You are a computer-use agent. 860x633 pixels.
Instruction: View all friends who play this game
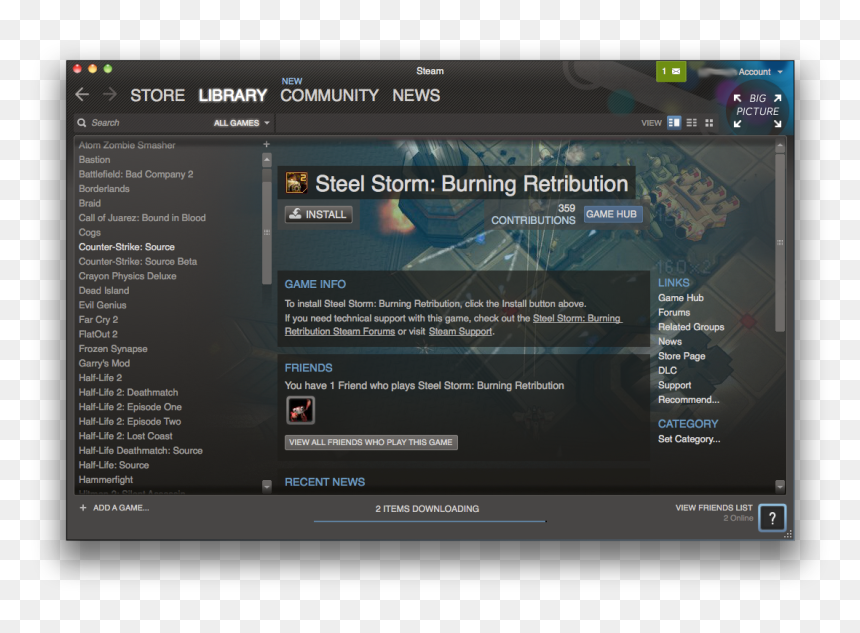pyautogui.click(x=371, y=442)
